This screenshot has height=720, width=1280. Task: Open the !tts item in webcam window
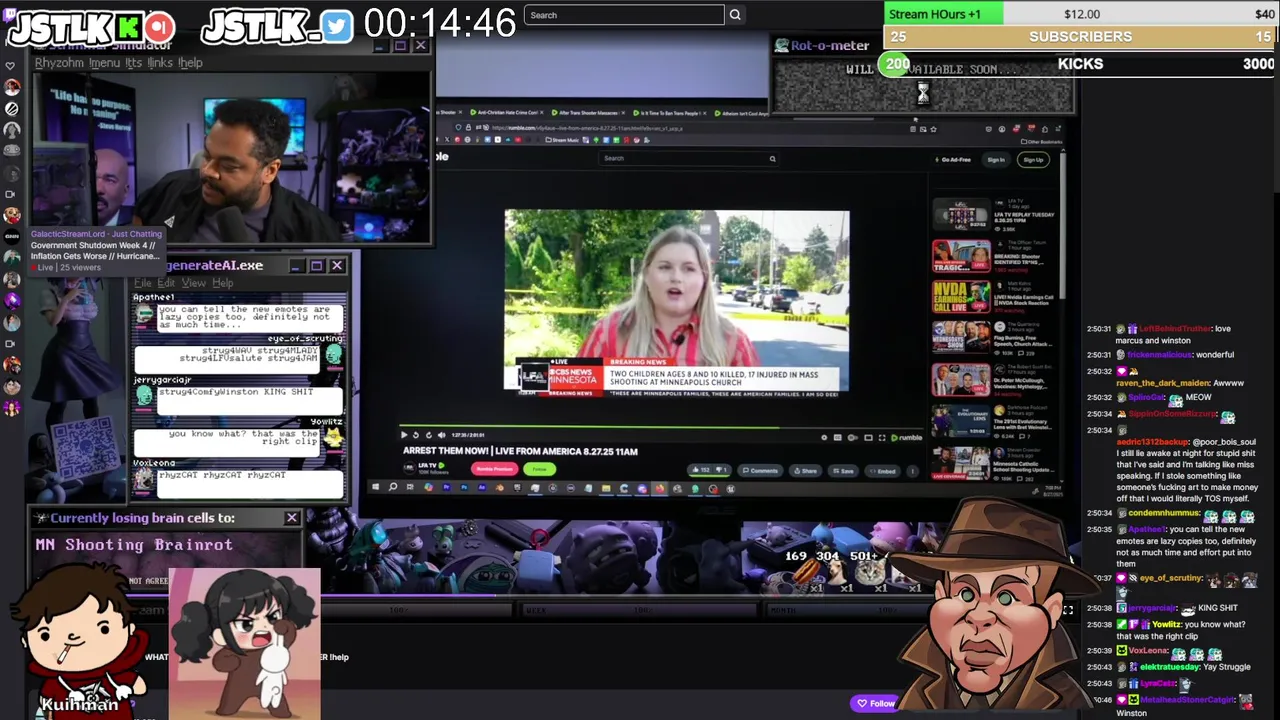point(133,62)
